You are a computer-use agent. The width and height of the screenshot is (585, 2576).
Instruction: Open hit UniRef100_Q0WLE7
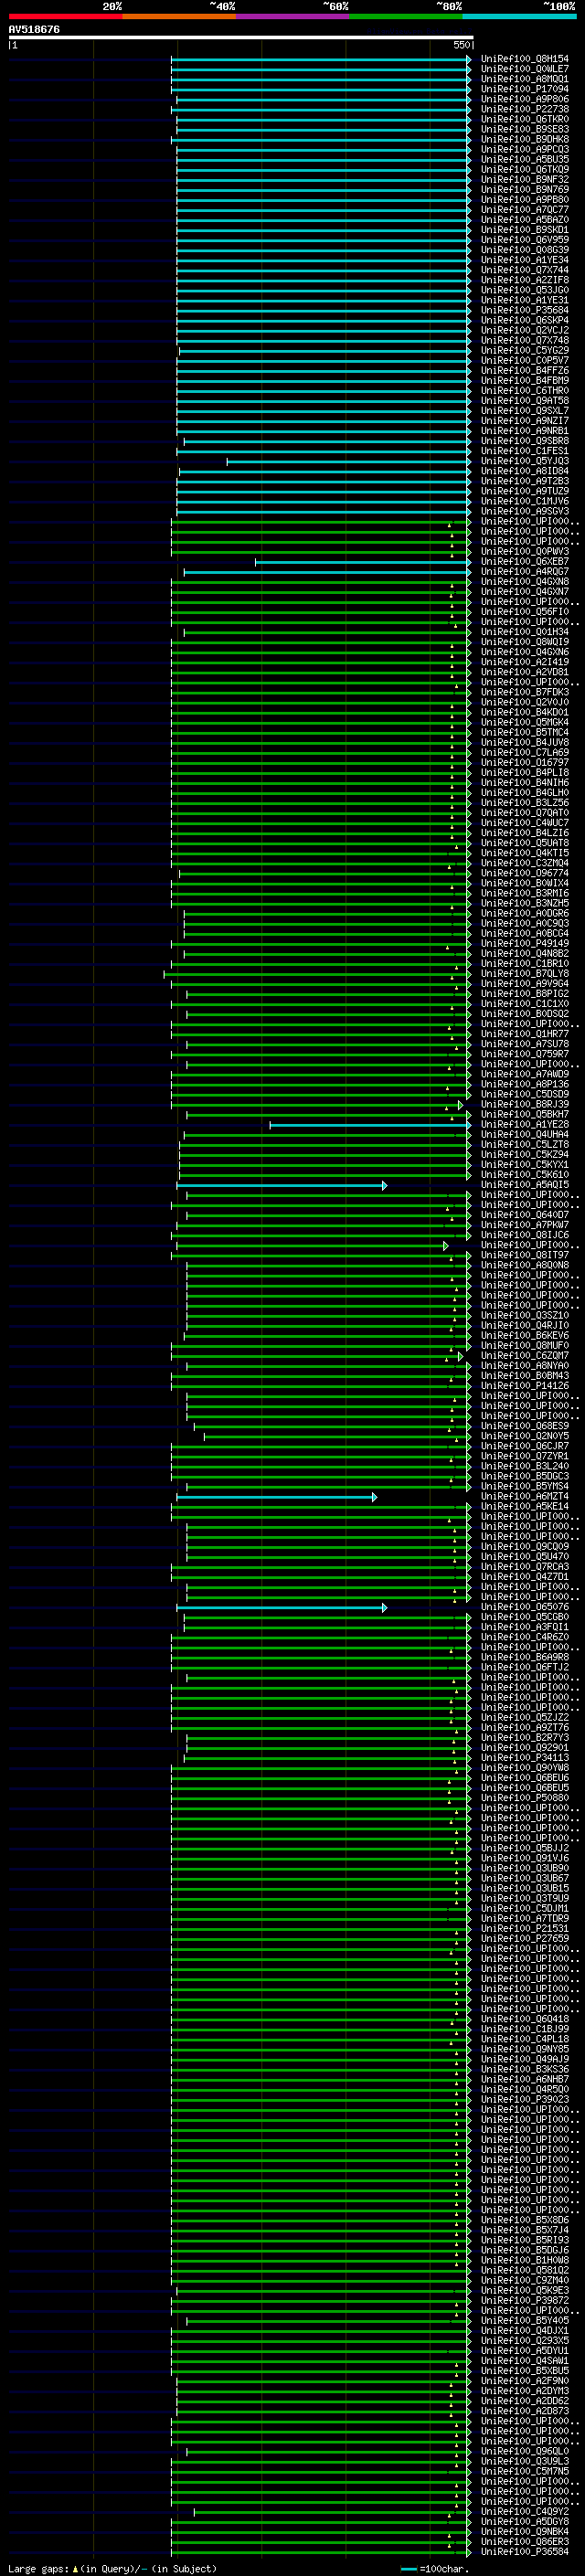pos(525,69)
